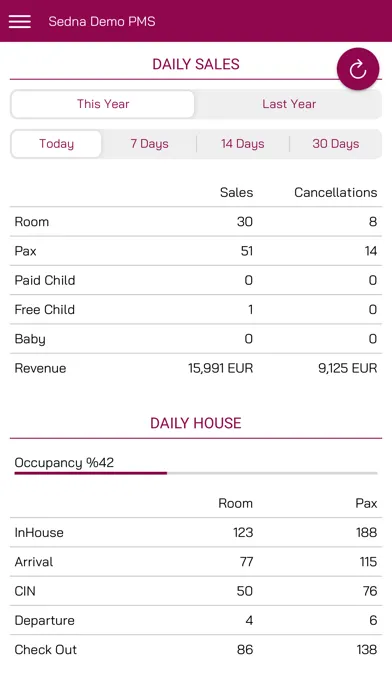Click the Sales column header
Screen dimensions: 392x696
point(237,193)
